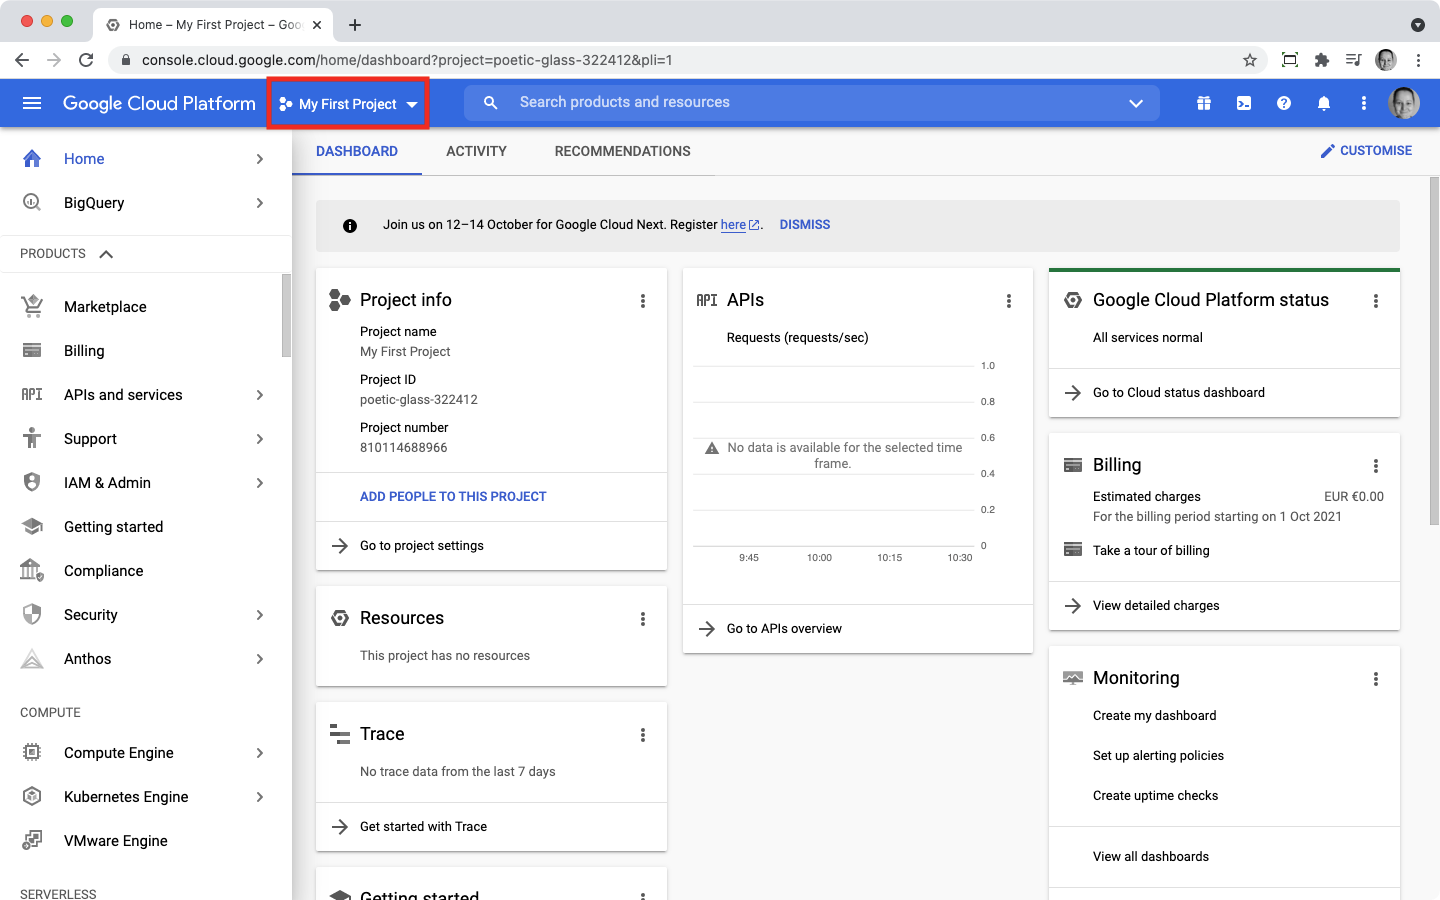The width and height of the screenshot is (1440, 900).
Task: Collapse the PRODUCTS section chevron
Action: click(x=106, y=254)
